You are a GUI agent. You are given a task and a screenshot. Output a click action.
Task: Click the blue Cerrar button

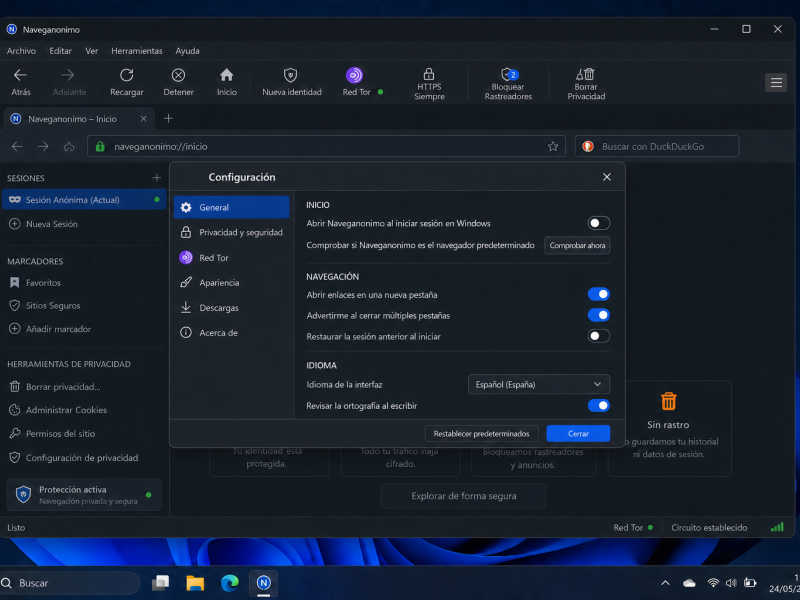tap(578, 434)
